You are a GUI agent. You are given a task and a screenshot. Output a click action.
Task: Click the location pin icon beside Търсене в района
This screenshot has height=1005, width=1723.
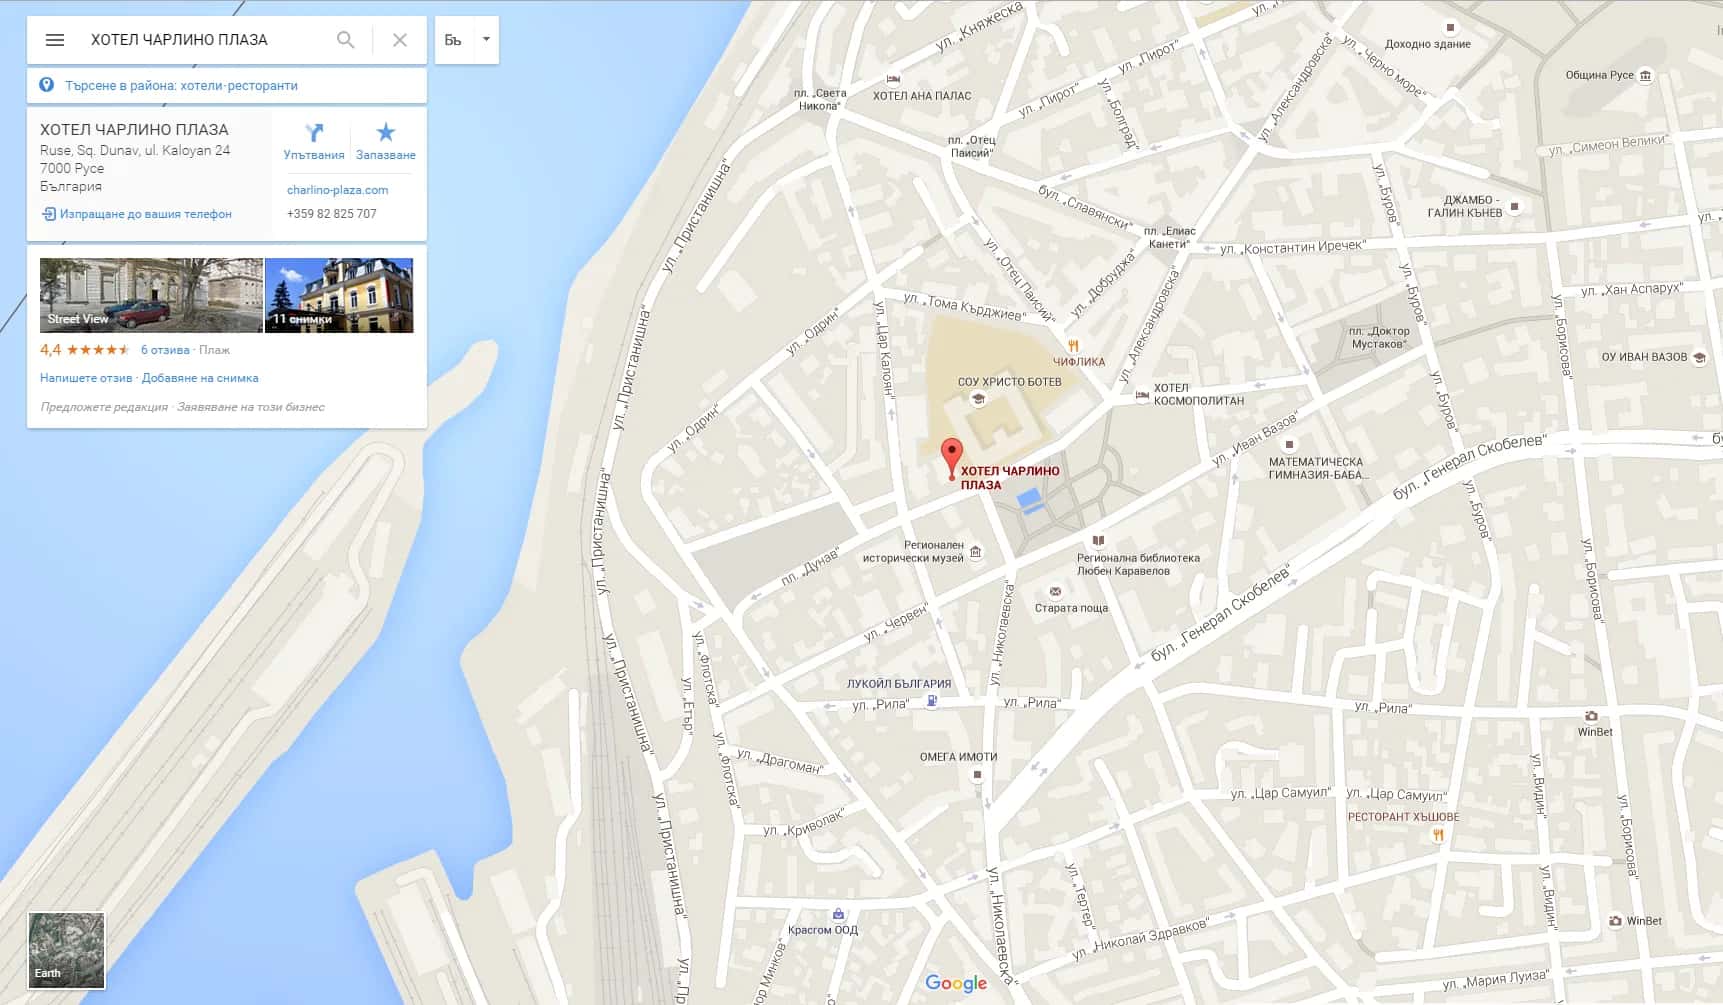tap(46, 85)
